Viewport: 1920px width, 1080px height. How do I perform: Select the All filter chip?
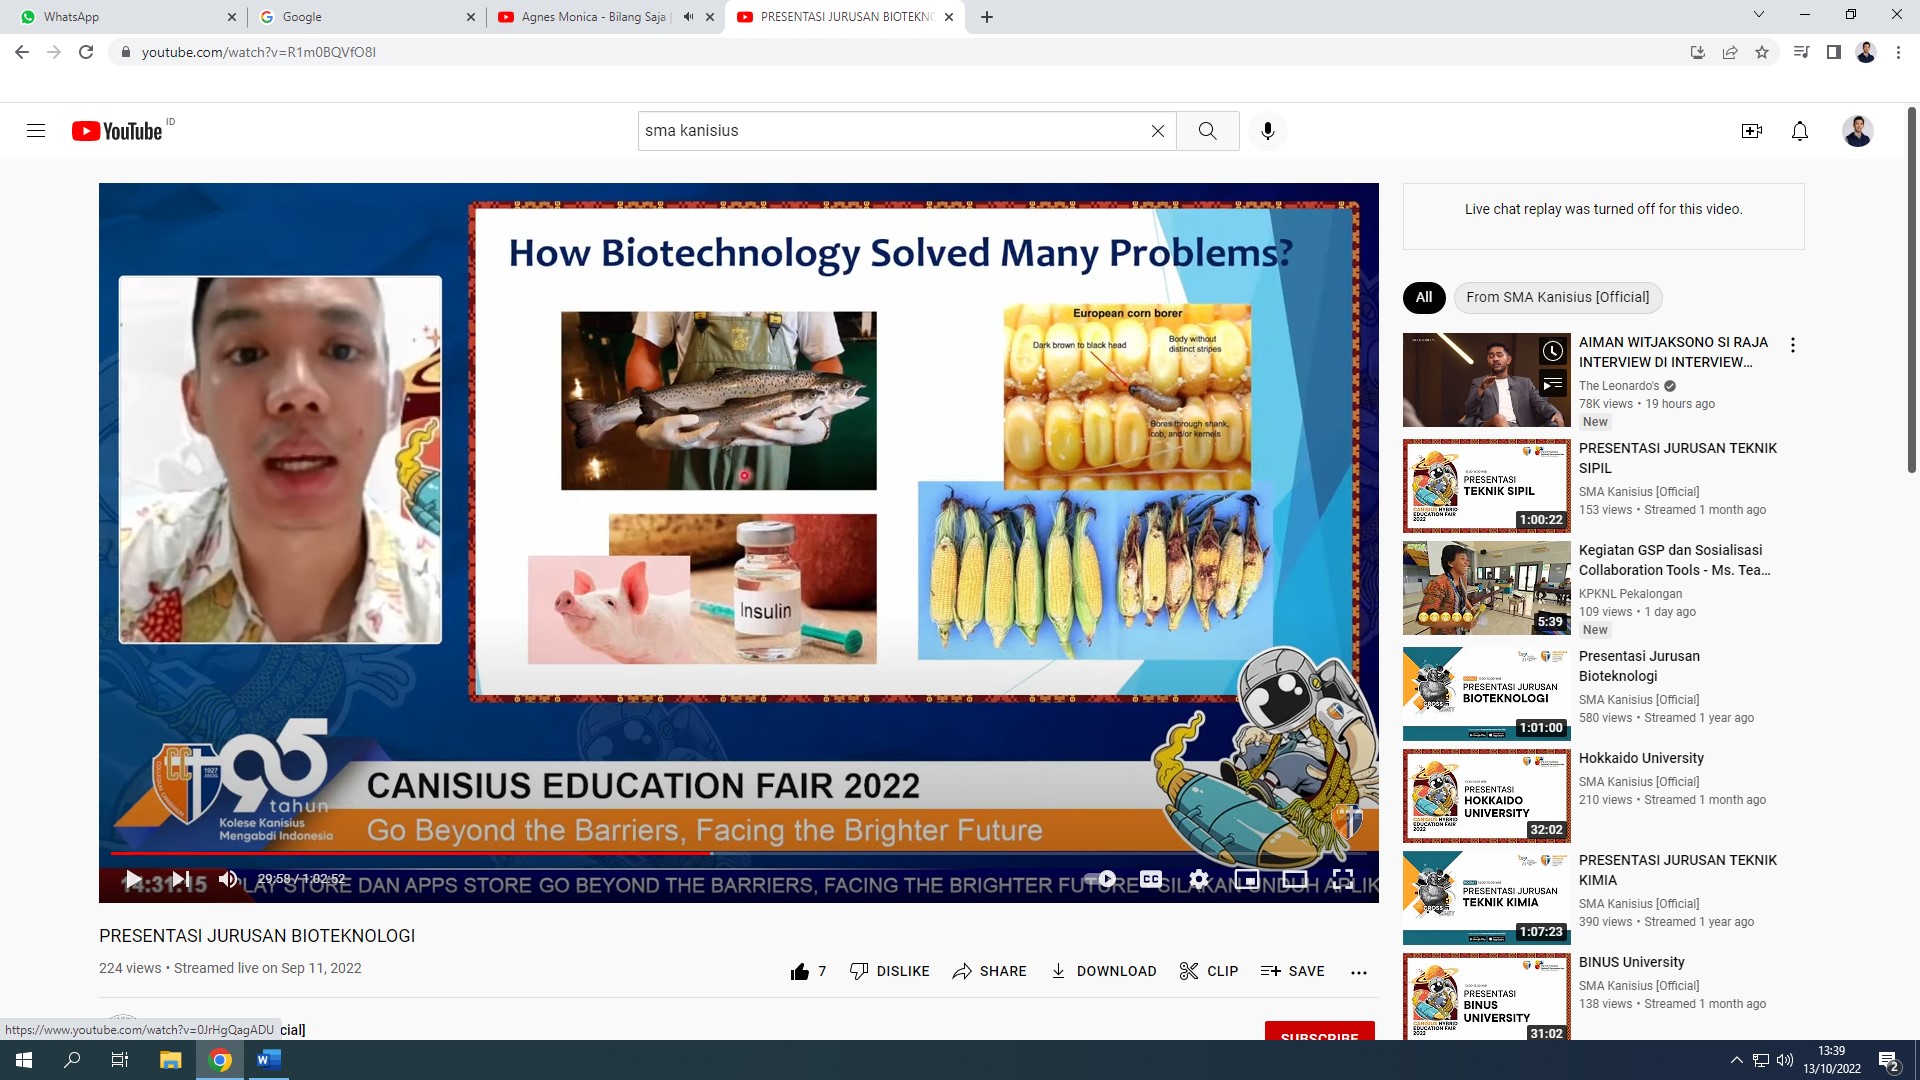[x=1424, y=297]
